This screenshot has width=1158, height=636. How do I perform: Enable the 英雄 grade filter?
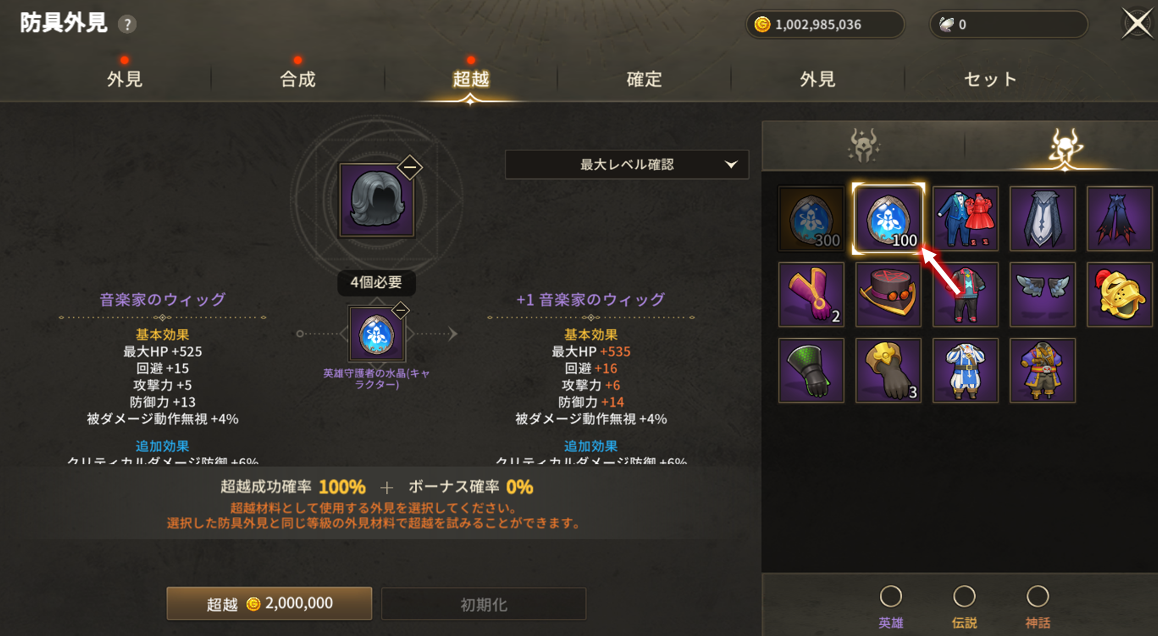point(891,596)
